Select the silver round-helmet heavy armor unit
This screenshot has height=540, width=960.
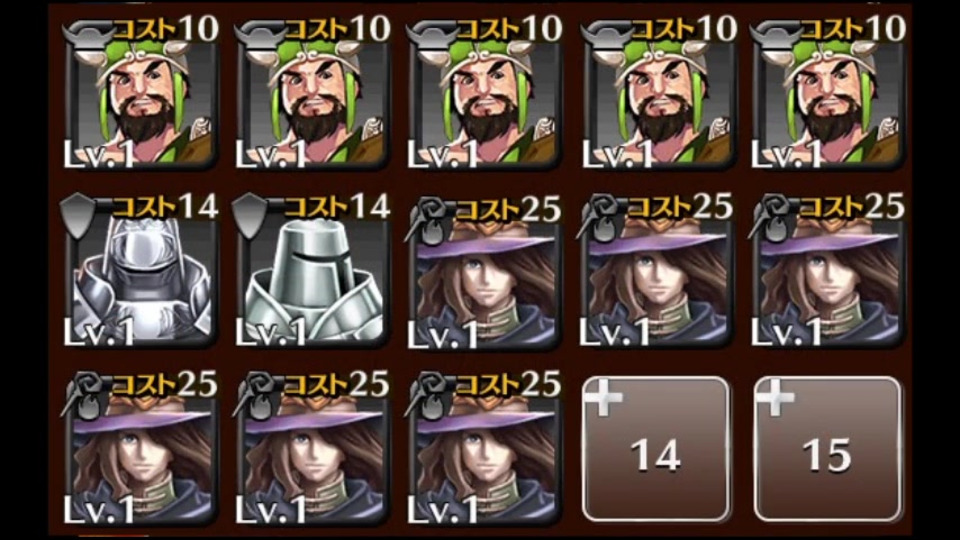pyautogui.click(x=140, y=272)
